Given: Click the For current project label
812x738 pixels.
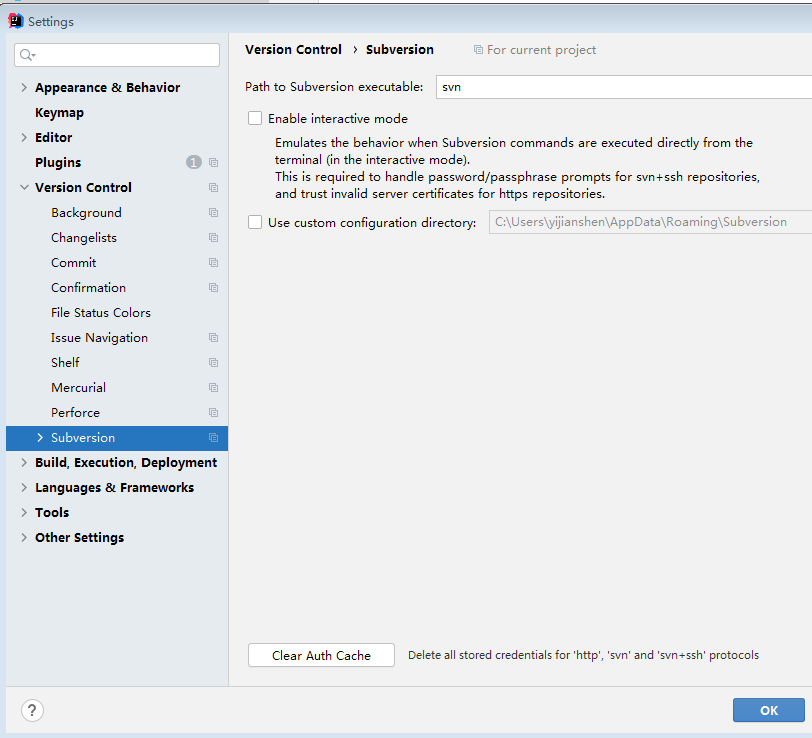Looking at the screenshot, I should tap(541, 50).
